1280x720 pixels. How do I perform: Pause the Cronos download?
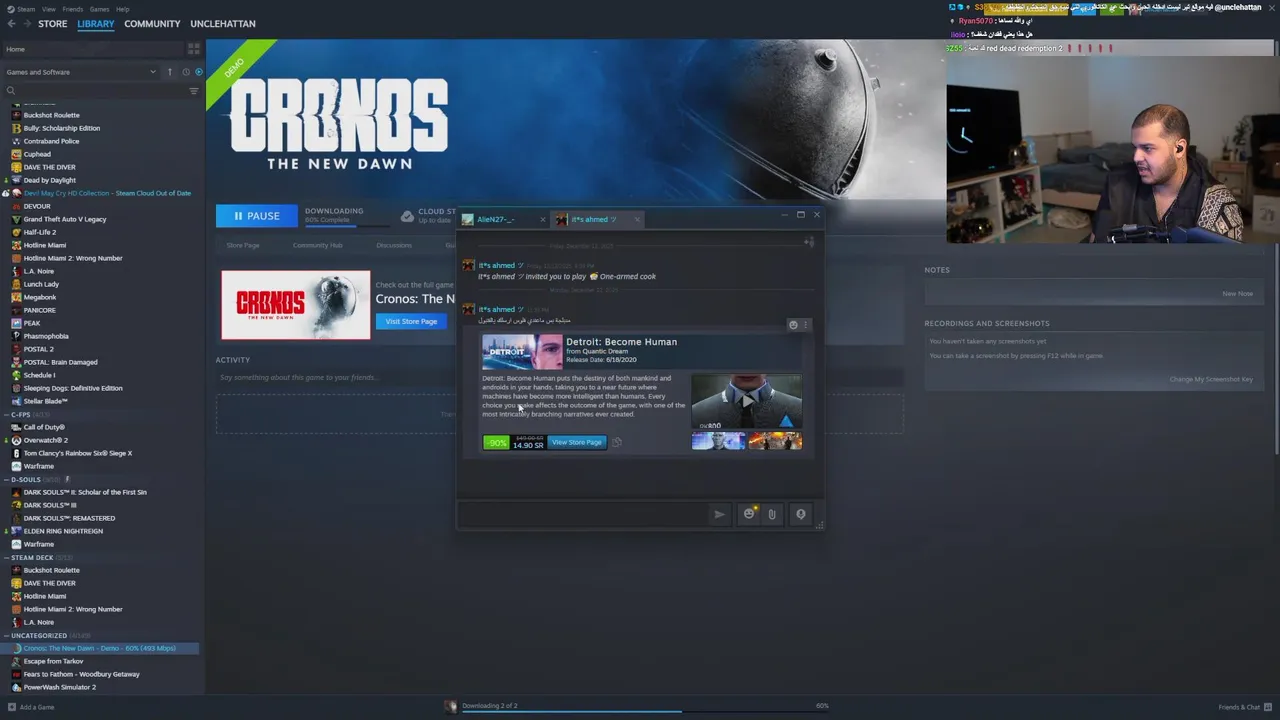point(257,216)
